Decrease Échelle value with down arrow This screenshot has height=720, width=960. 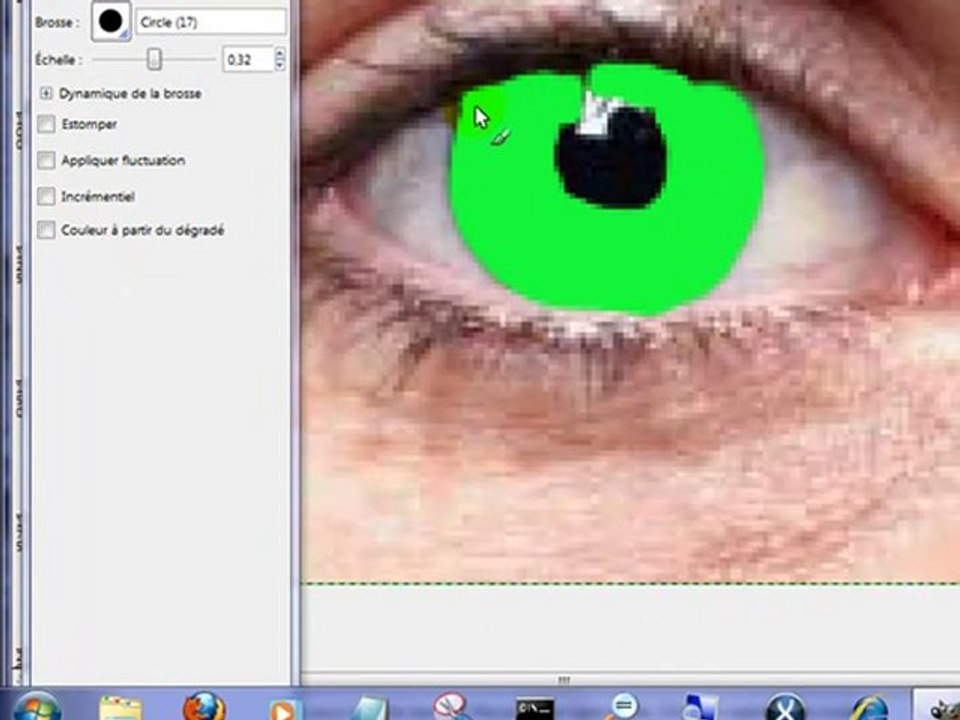tap(280, 65)
